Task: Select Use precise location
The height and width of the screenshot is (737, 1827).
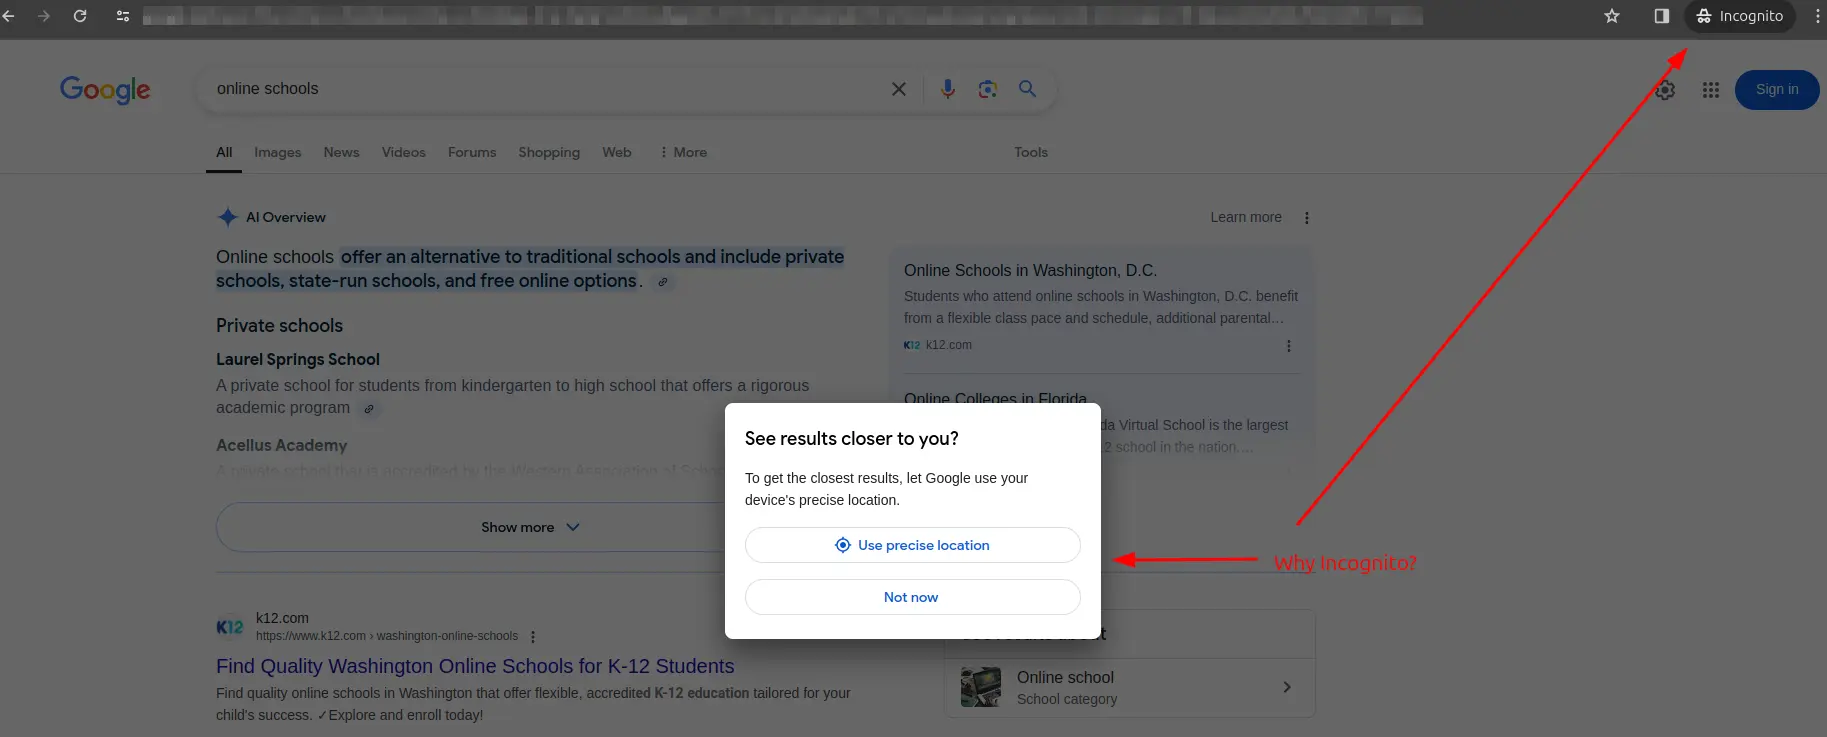Action: point(912,545)
